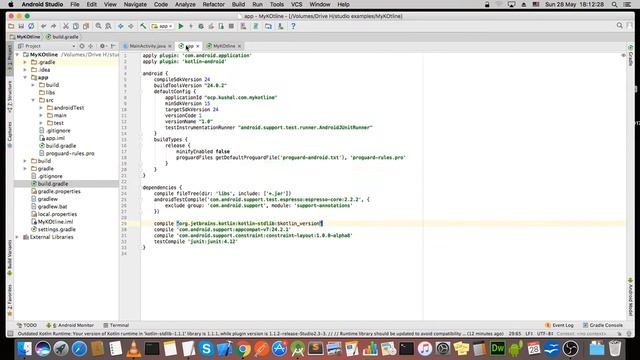Open Help with the question mark icon
Viewport: 640px width, 360px height.
293,26
